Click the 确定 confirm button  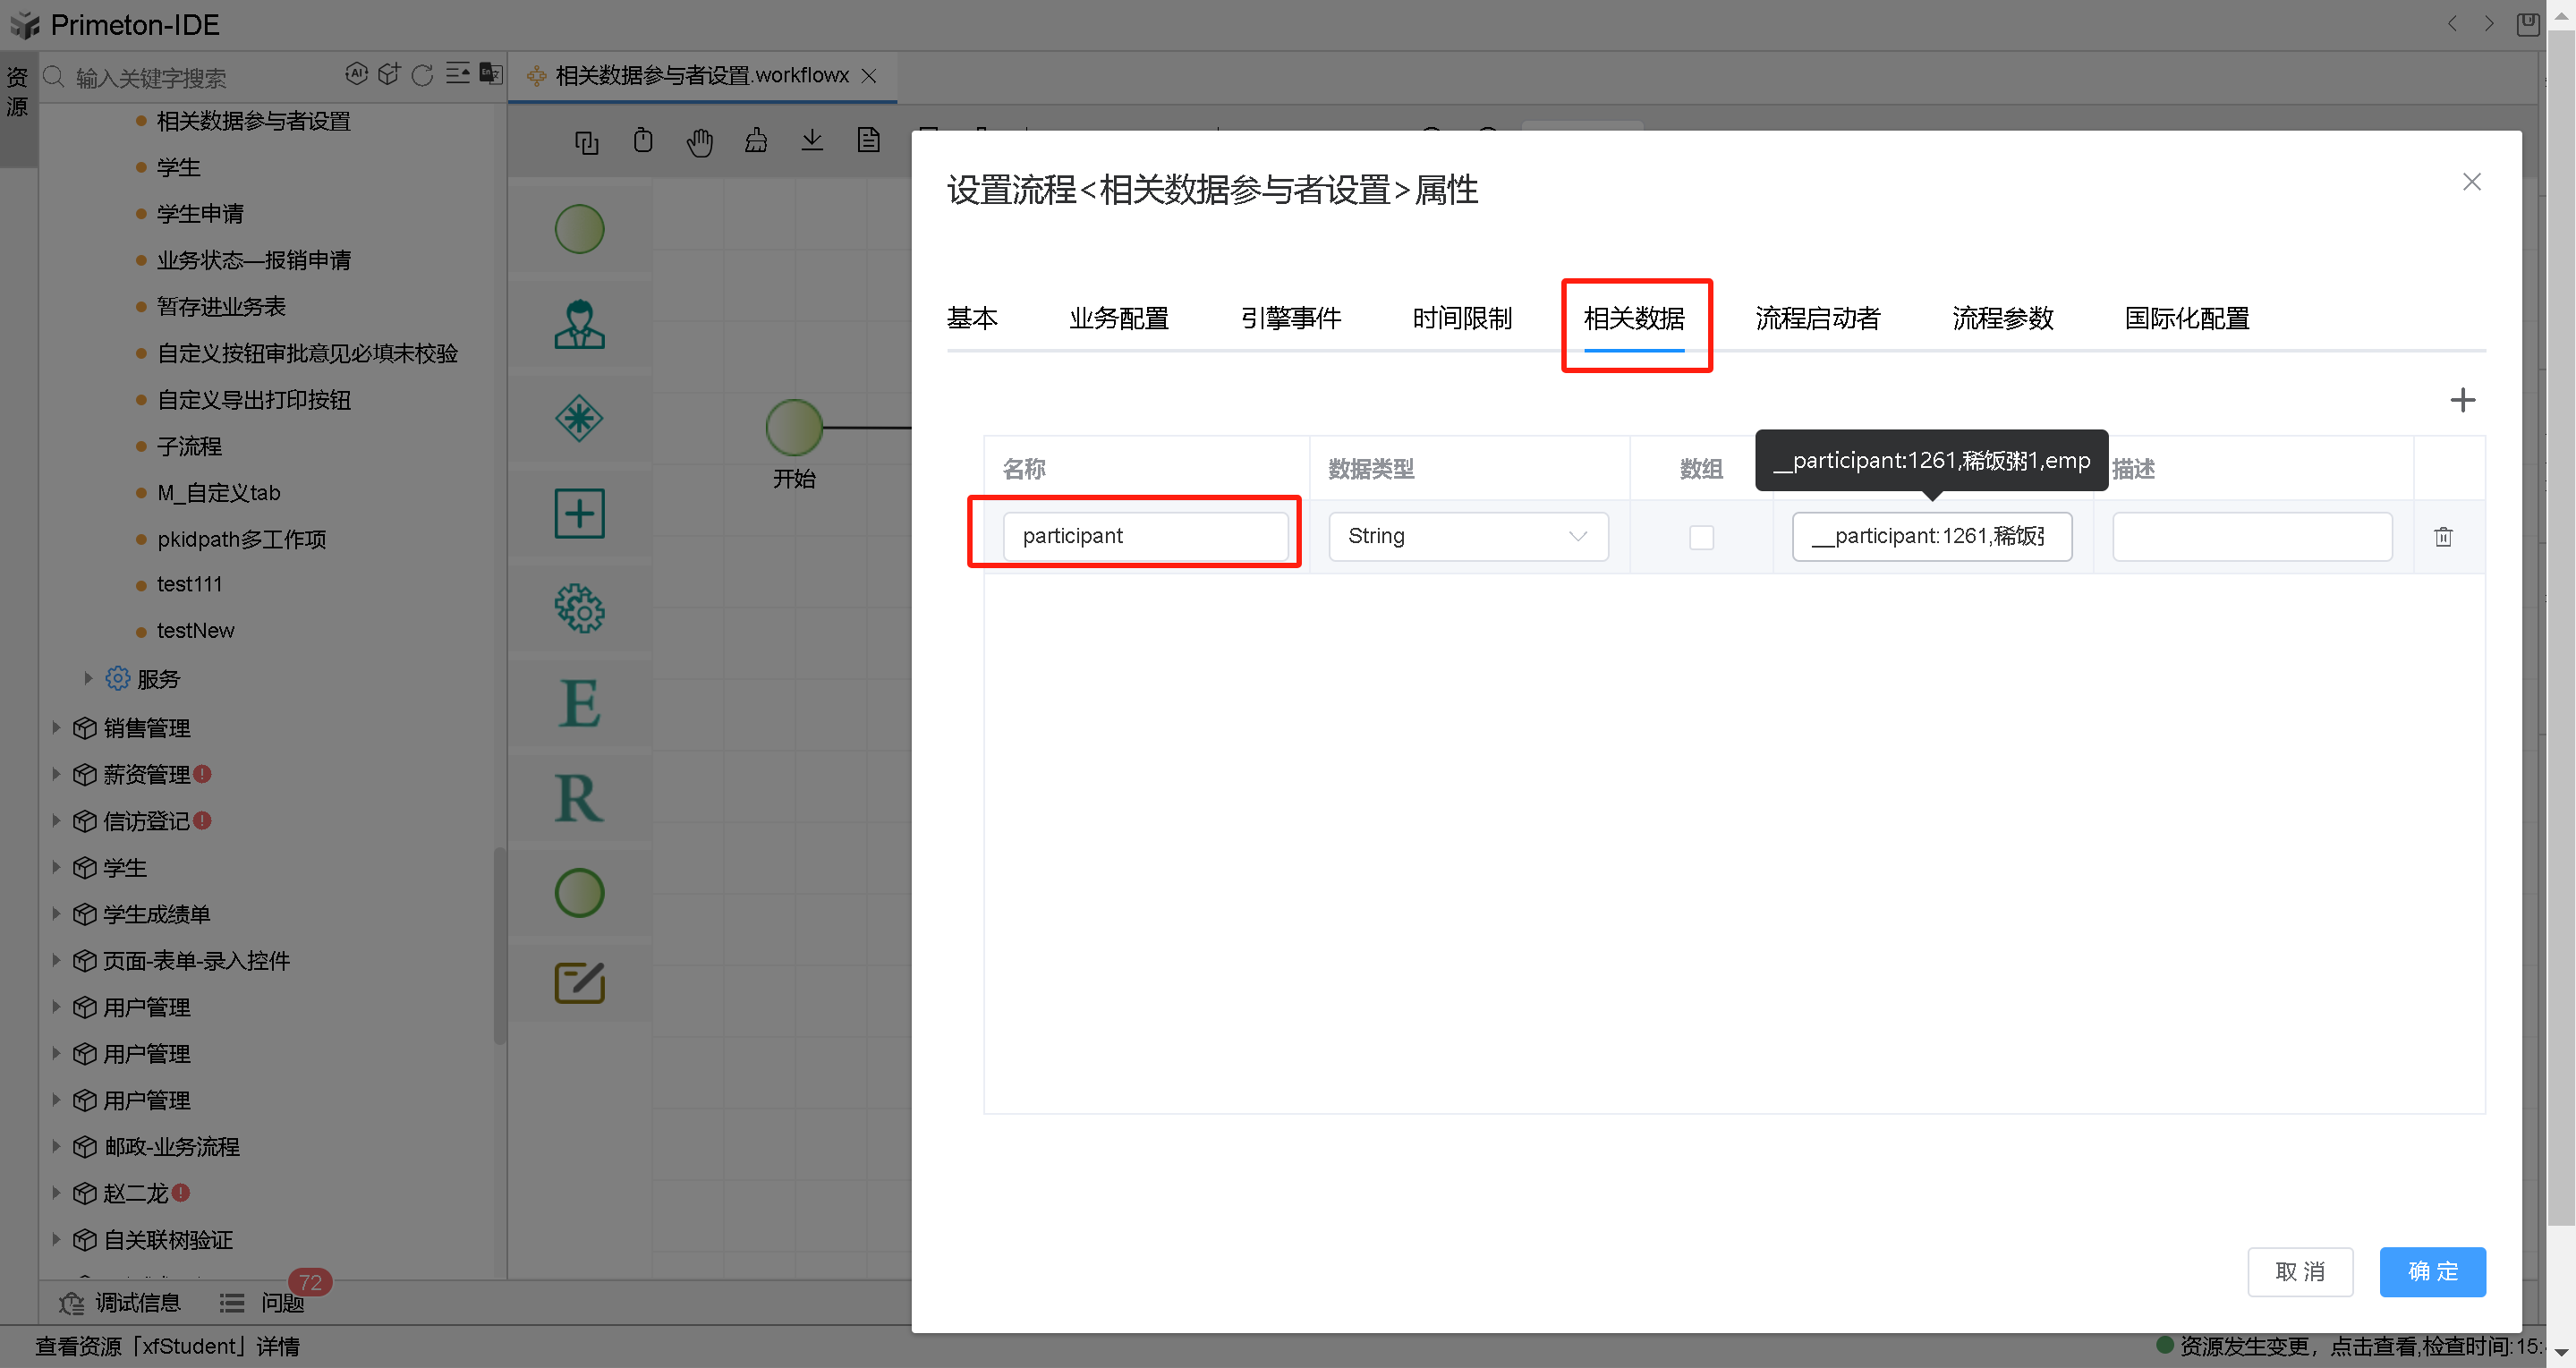2432,1271
